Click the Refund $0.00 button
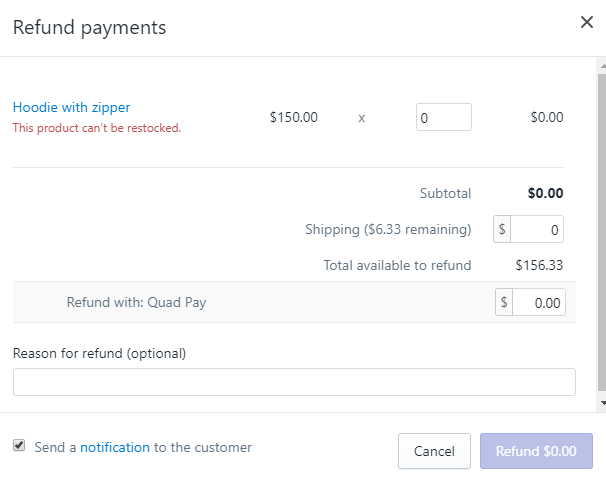 point(536,451)
